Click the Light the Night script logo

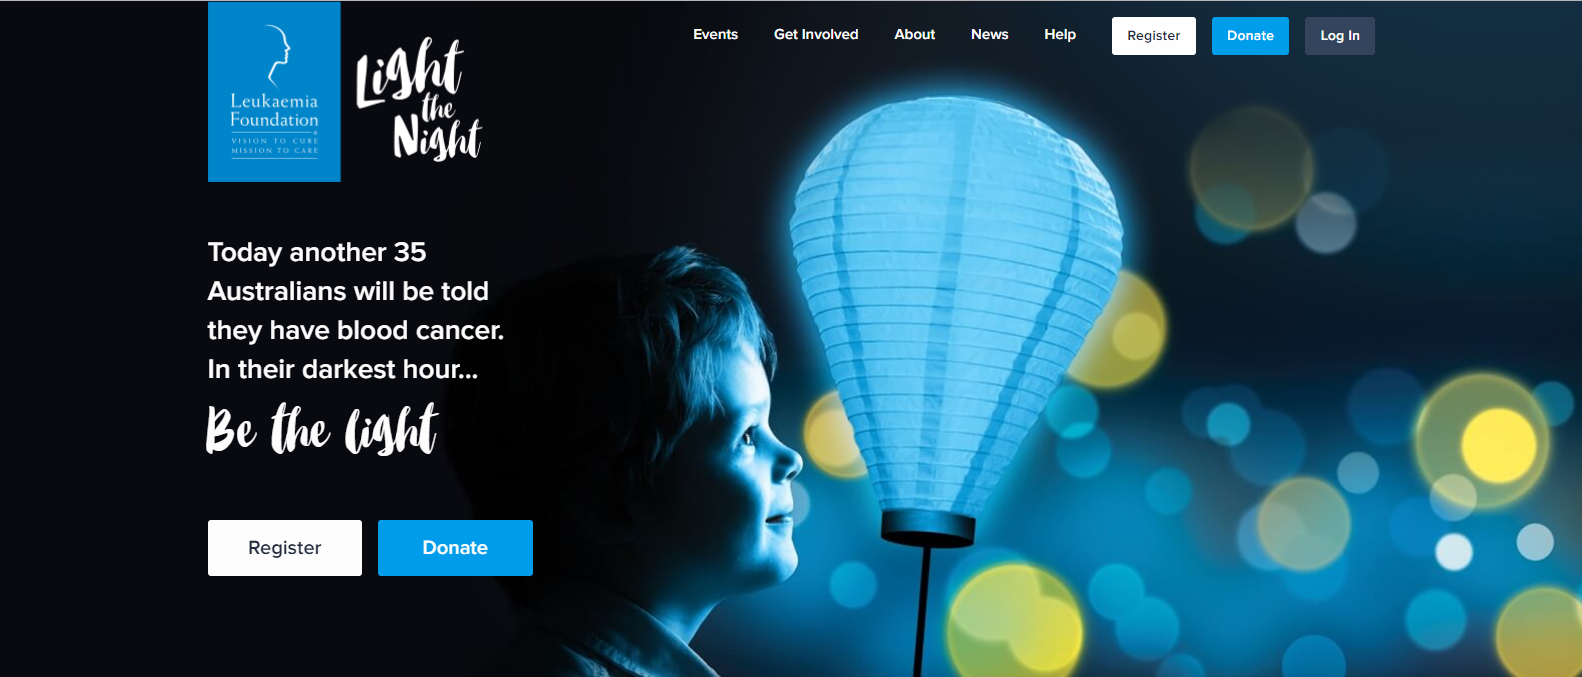pos(419,99)
